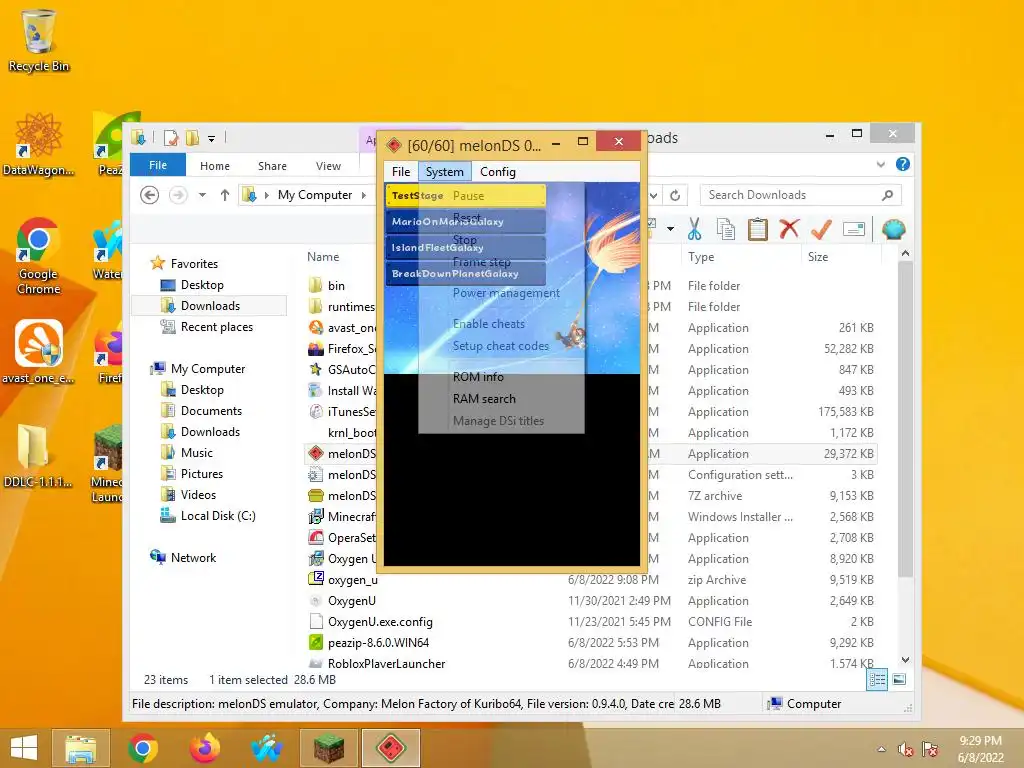Open the Recycle Bin desktop icon
This screenshot has width=1024, height=768.
pyautogui.click(x=39, y=40)
